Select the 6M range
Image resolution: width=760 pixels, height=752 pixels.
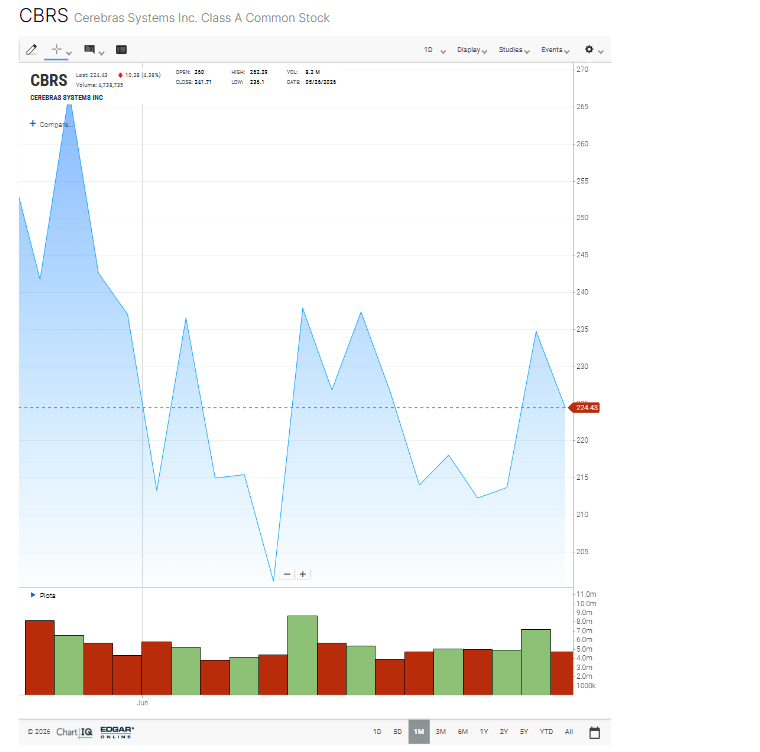pyautogui.click(x=463, y=732)
